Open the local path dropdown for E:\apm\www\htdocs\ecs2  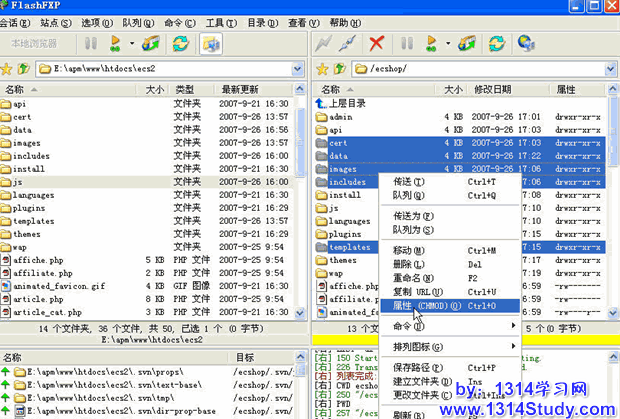tap(299, 69)
